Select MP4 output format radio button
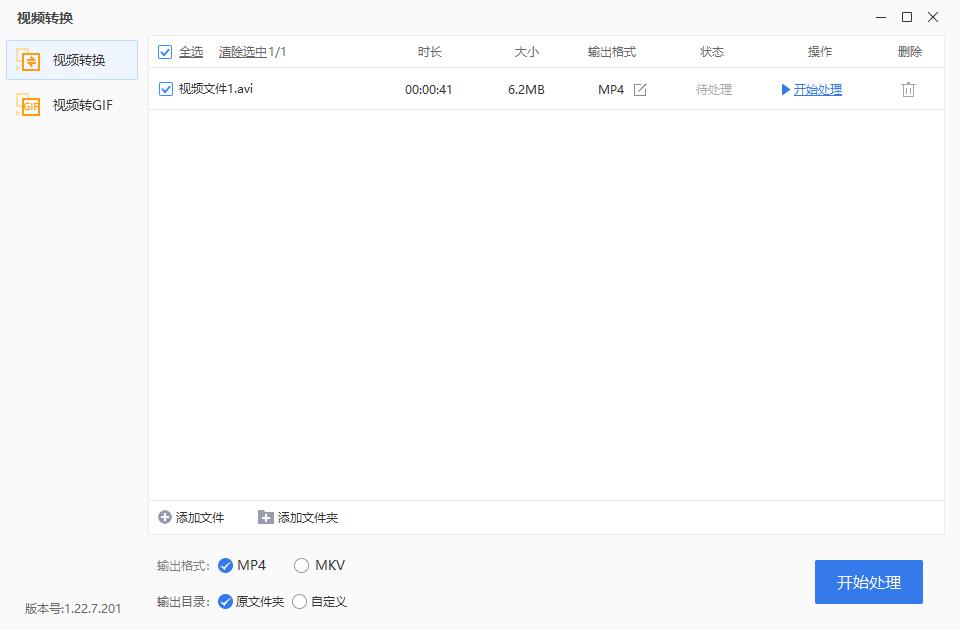Screen dimensions: 960x630 point(225,566)
